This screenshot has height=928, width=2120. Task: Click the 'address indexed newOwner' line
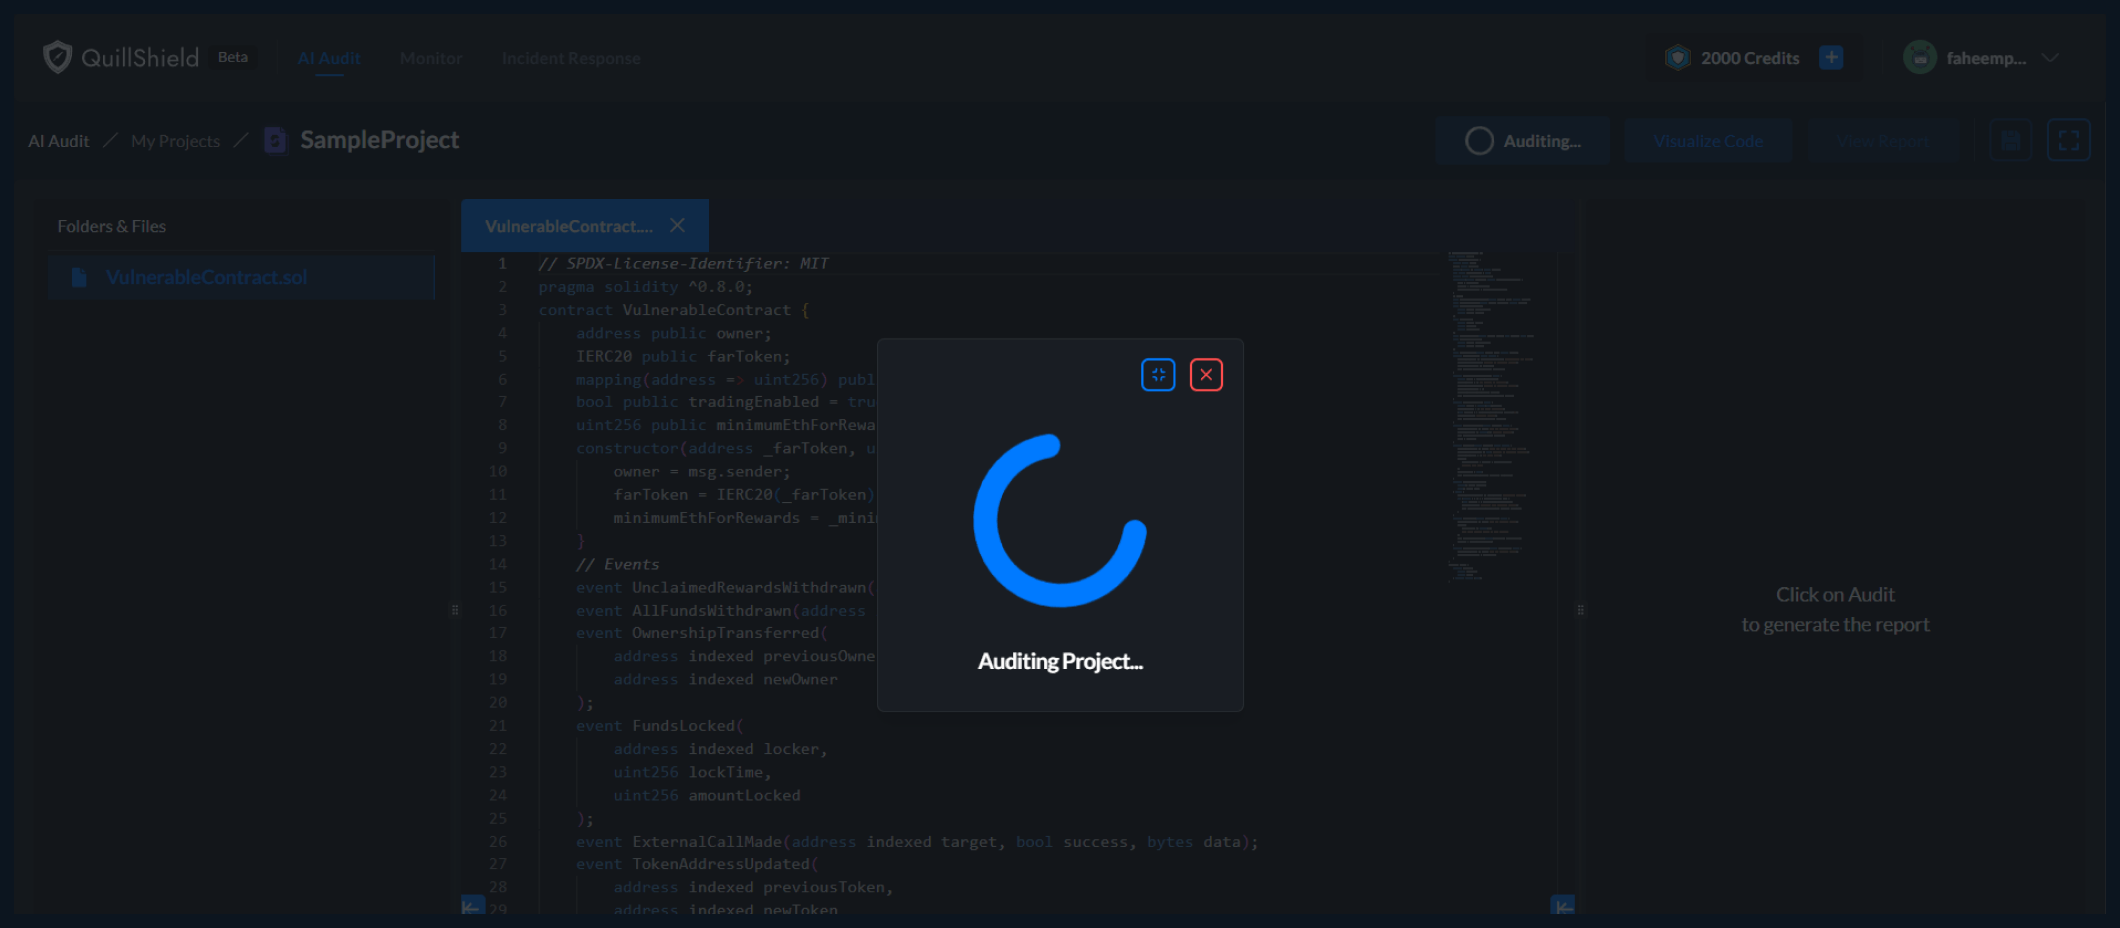pos(726,679)
